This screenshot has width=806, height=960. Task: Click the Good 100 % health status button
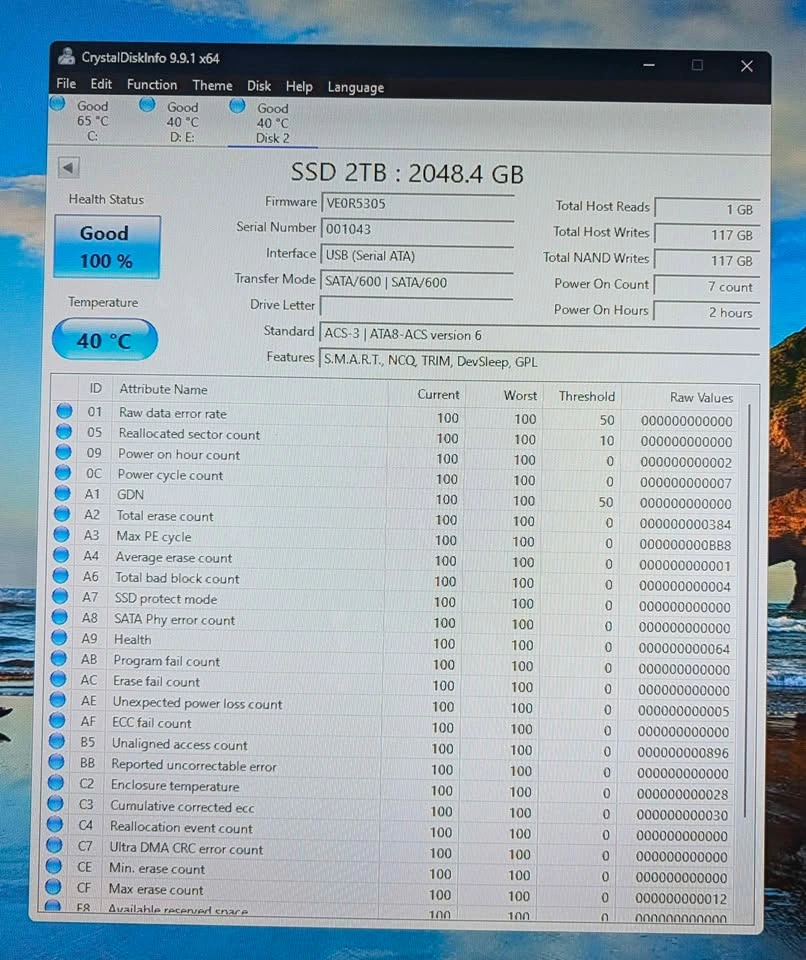tap(107, 247)
